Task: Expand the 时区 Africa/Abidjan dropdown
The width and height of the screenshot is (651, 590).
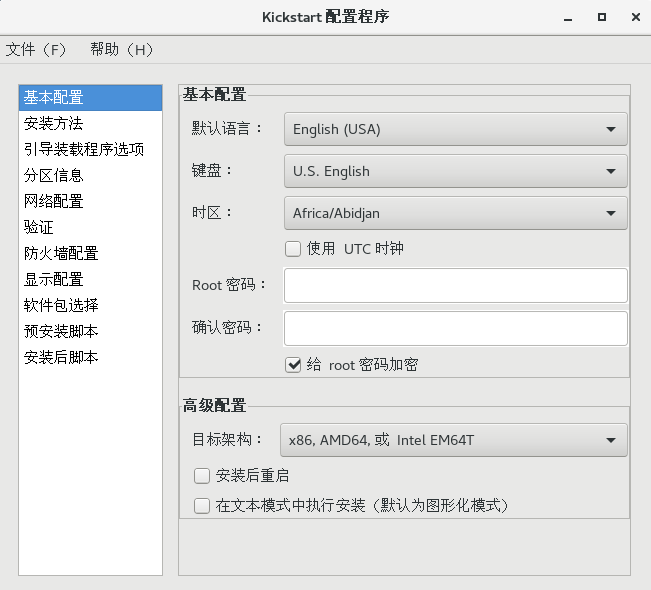Action: [455, 213]
